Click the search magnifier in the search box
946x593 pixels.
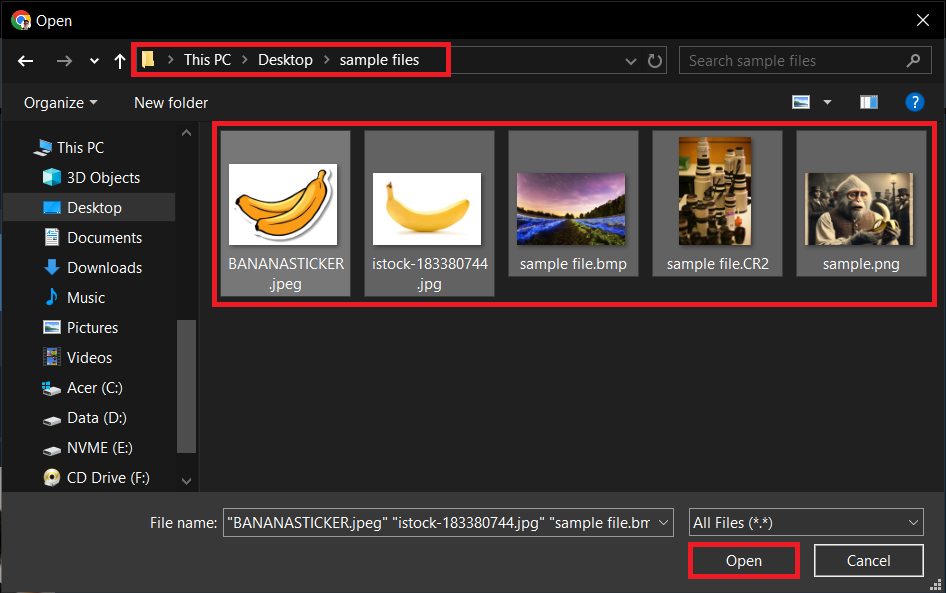pos(913,60)
